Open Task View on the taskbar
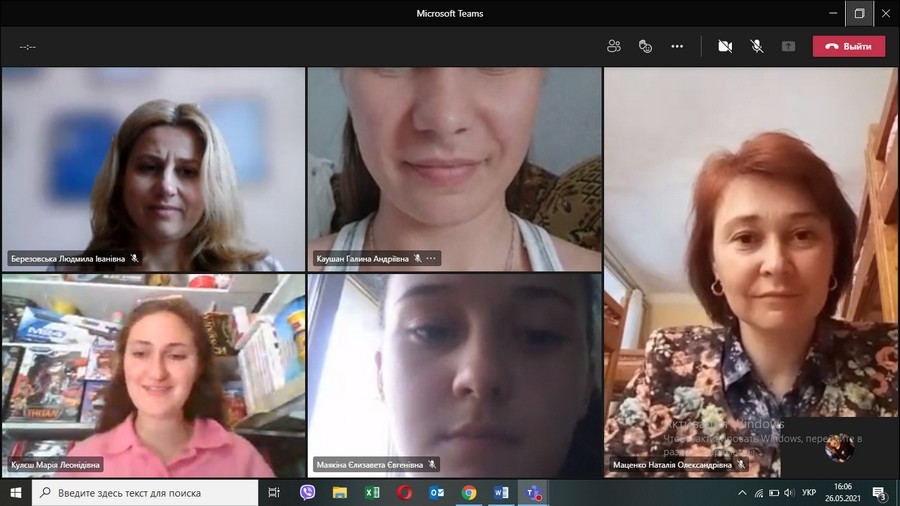Viewport: 900px width, 506px height. (x=274, y=493)
